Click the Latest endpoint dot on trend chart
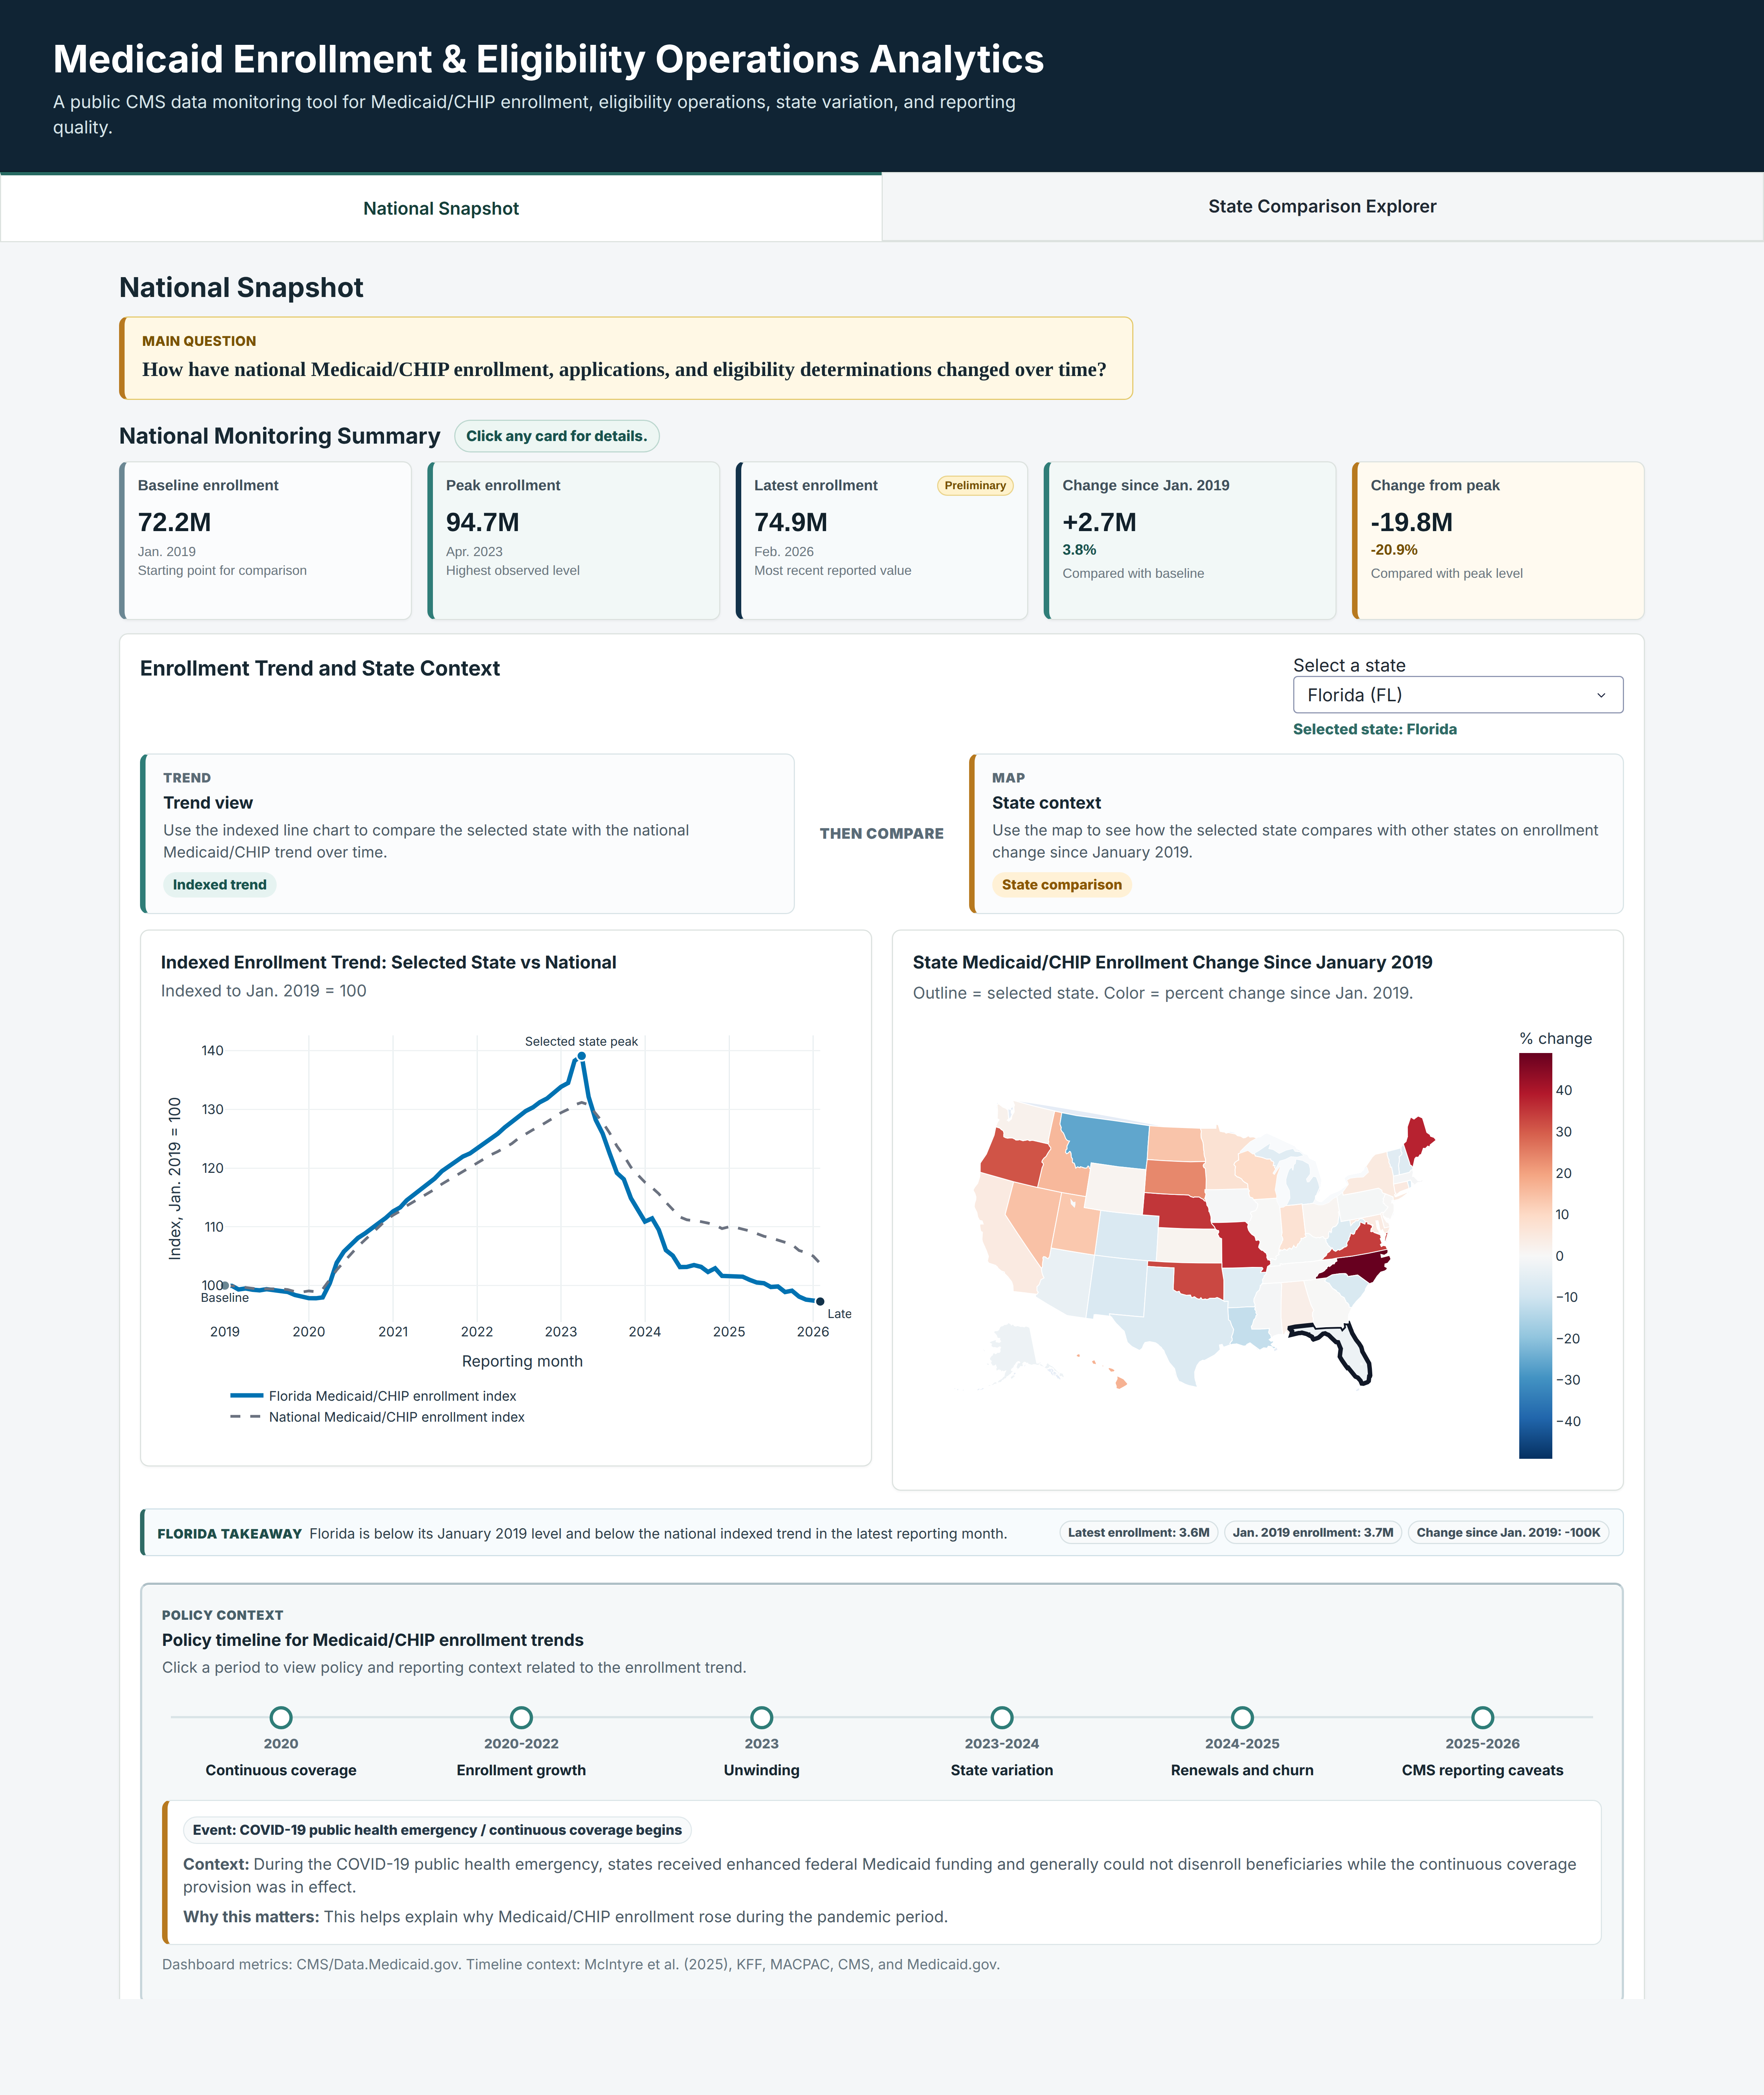 (820, 1301)
